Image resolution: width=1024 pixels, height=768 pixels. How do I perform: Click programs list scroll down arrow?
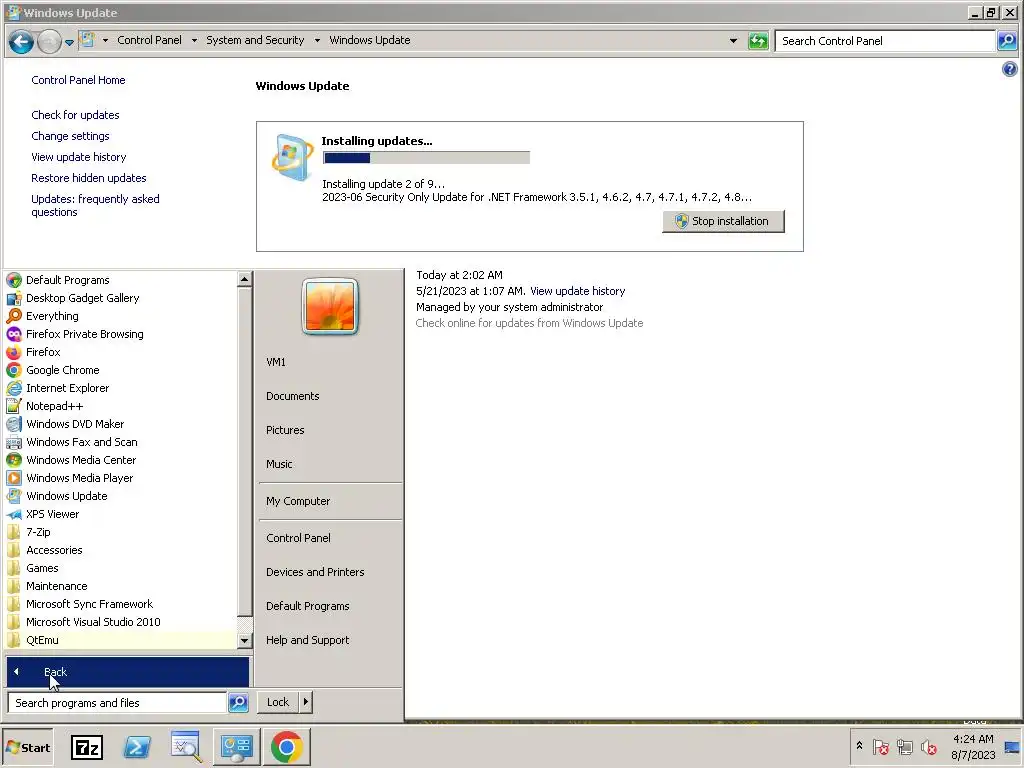(244, 641)
